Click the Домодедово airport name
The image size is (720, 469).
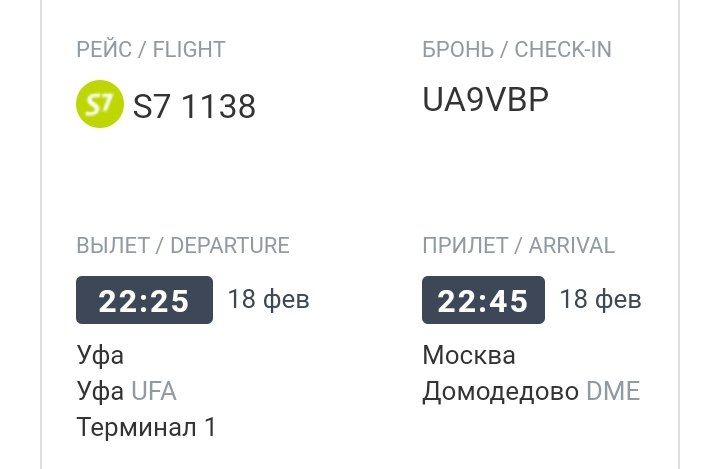tap(501, 392)
